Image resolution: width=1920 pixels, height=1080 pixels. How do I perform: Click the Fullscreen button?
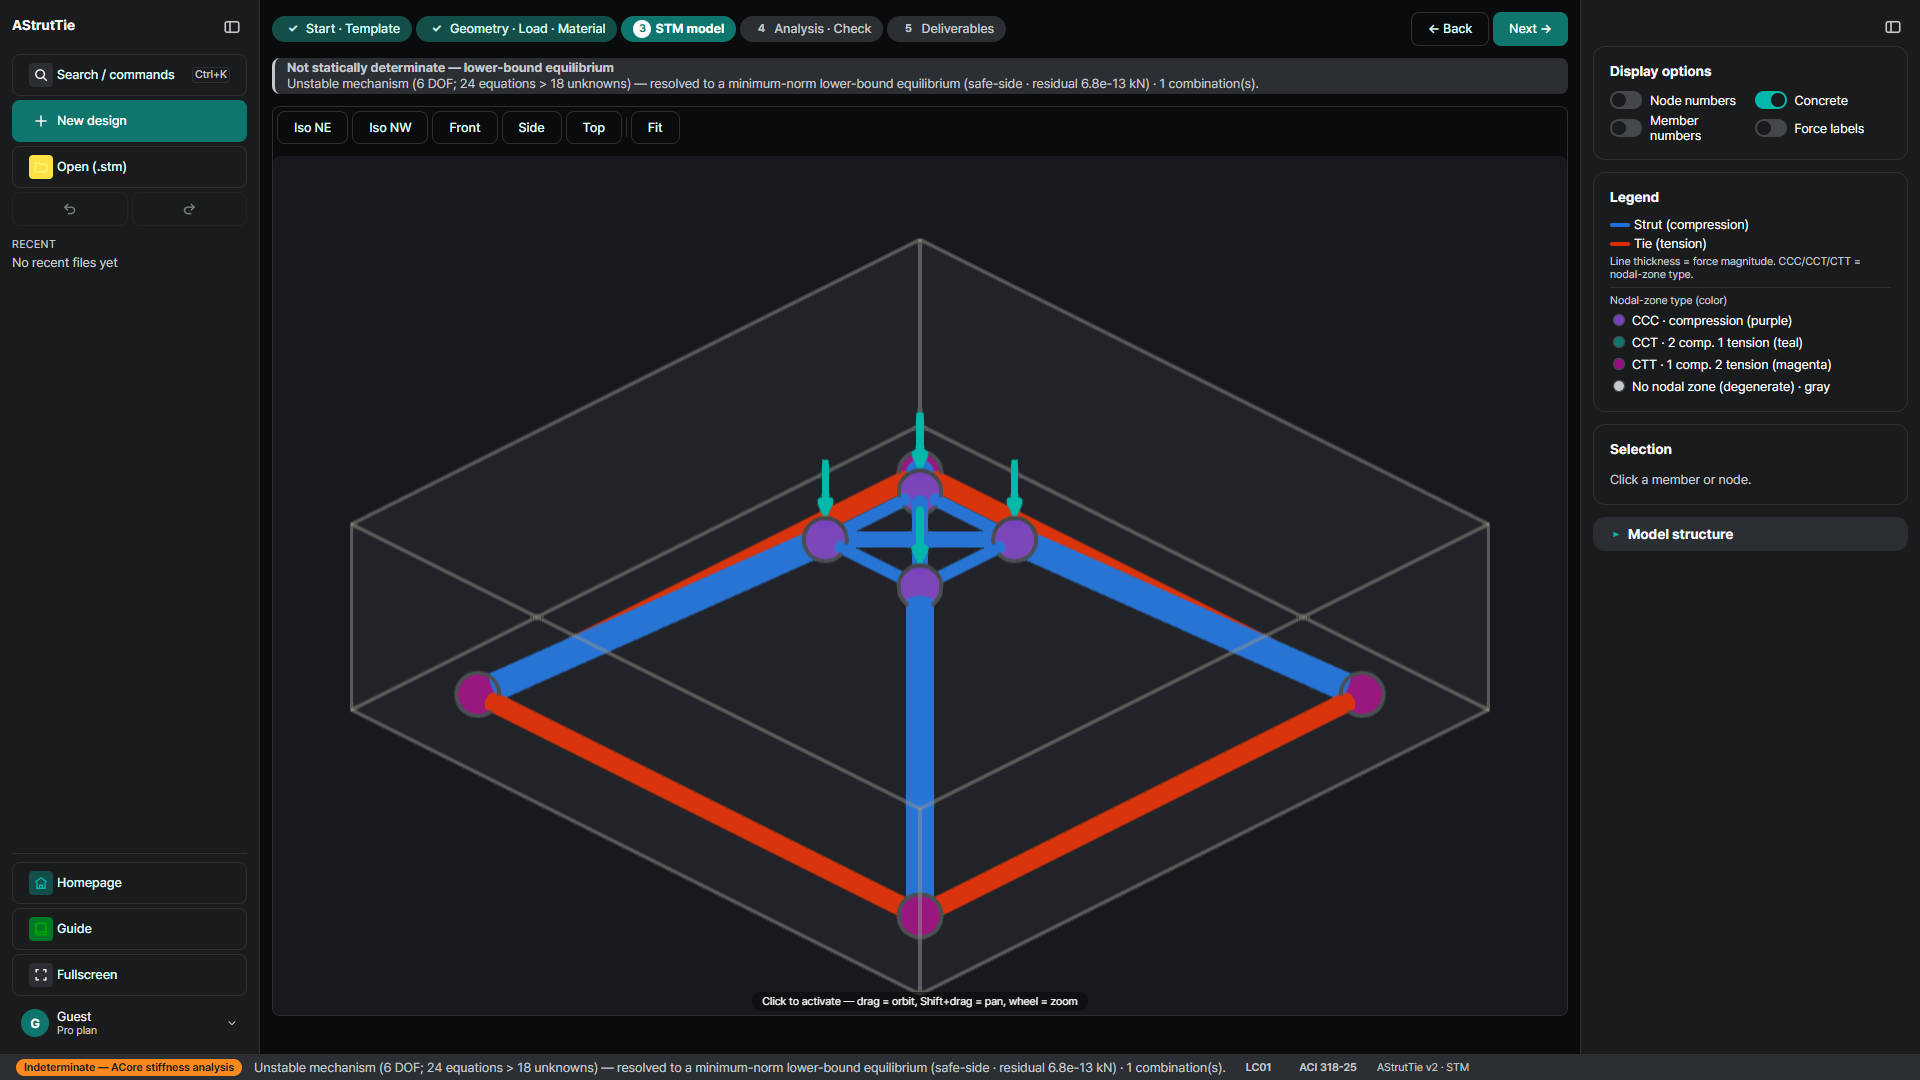coord(129,975)
